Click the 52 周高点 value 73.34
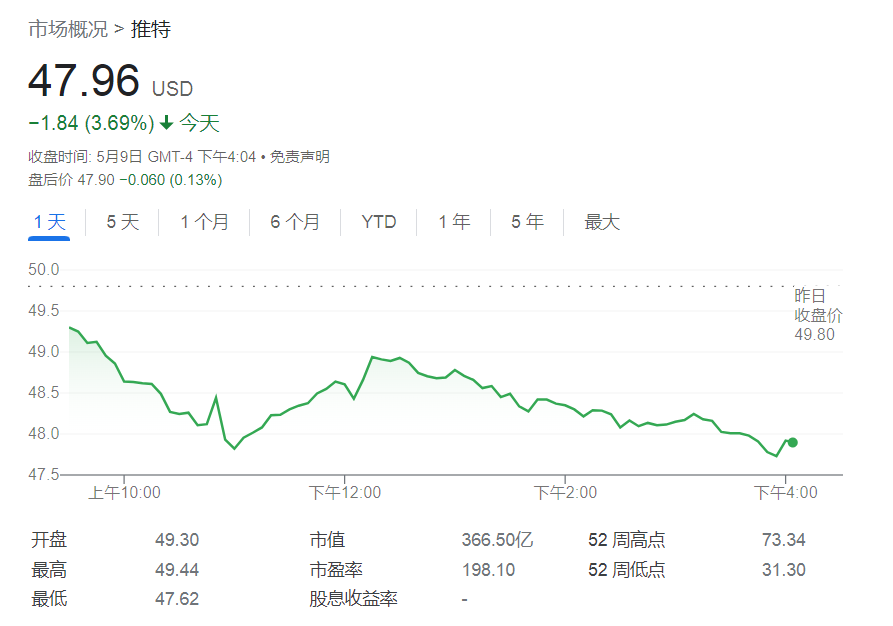This screenshot has height=626, width=893. (x=784, y=539)
